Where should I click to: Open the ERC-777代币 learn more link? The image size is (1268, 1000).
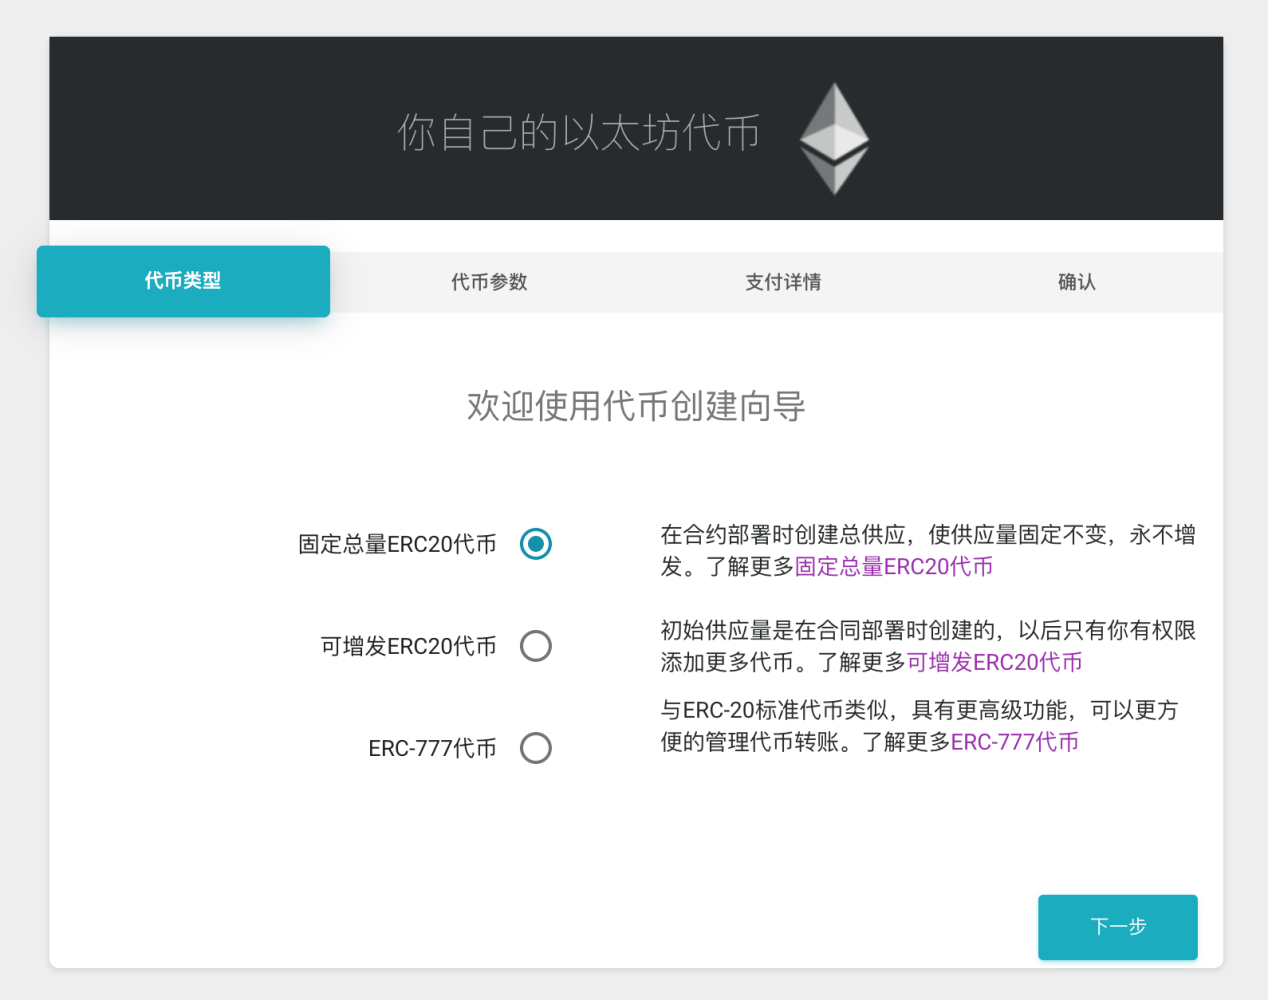(1014, 742)
